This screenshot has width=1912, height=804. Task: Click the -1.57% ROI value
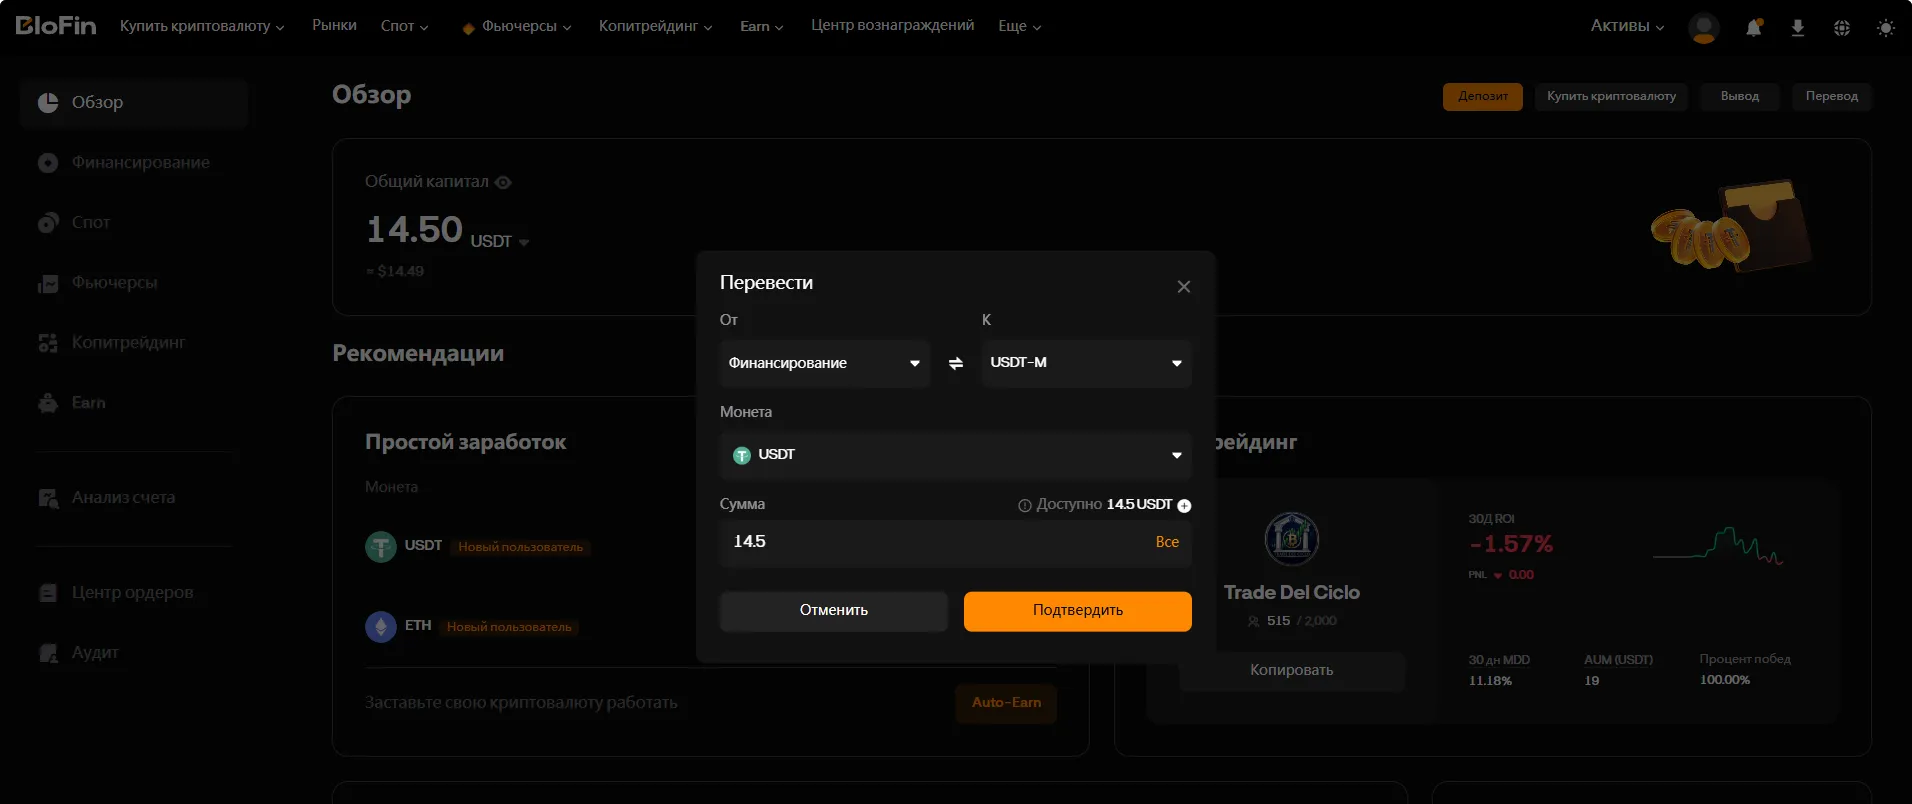point(1511,545)
